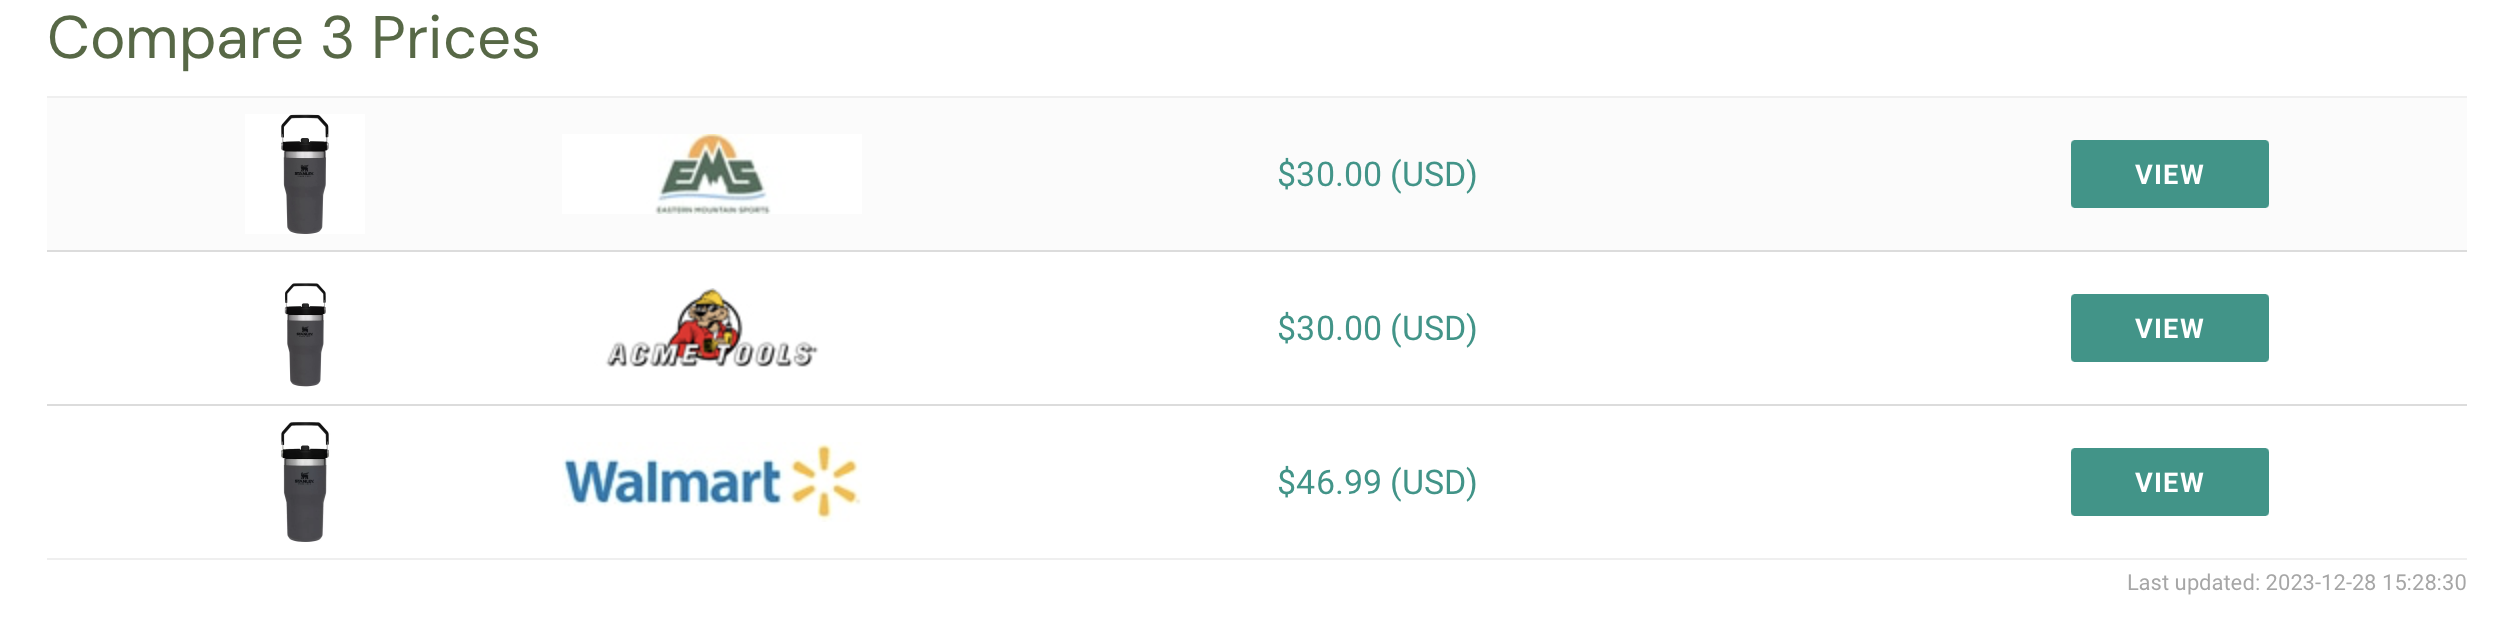Click the Eastern Mountain Sports tagline text
Screen dimensions: 2520x634
[x=712, y=210]
